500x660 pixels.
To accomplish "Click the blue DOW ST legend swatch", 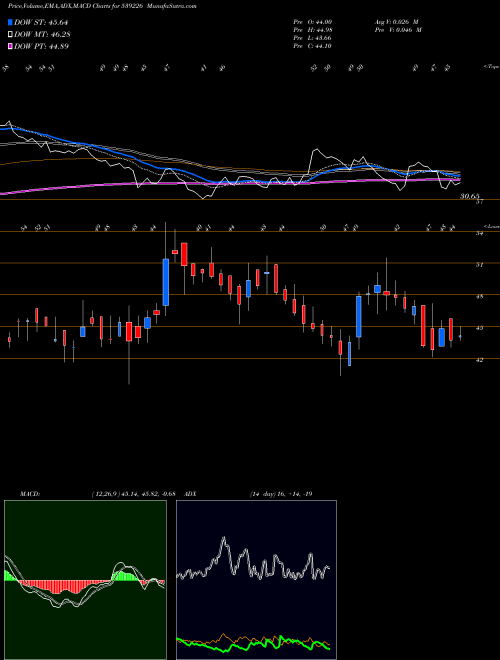I will coord(10,22).
